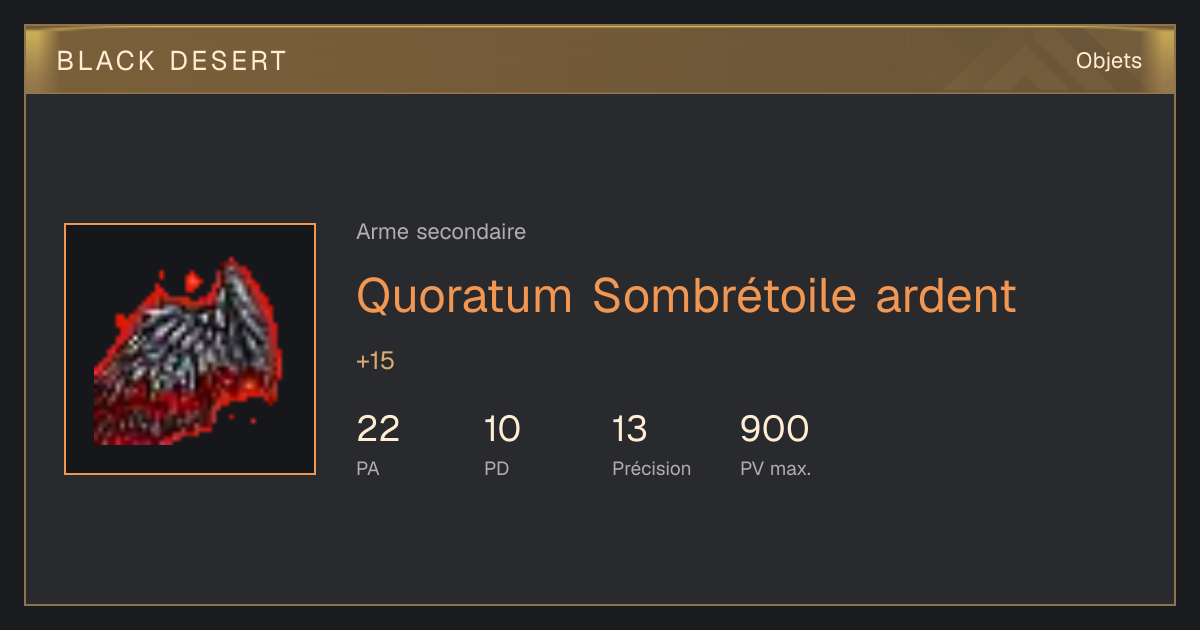Select the item name Quoratum Sombrétoile ardent
This screenshot has height=630, width=1200.
pyautogui.click(x=686, y=296)
